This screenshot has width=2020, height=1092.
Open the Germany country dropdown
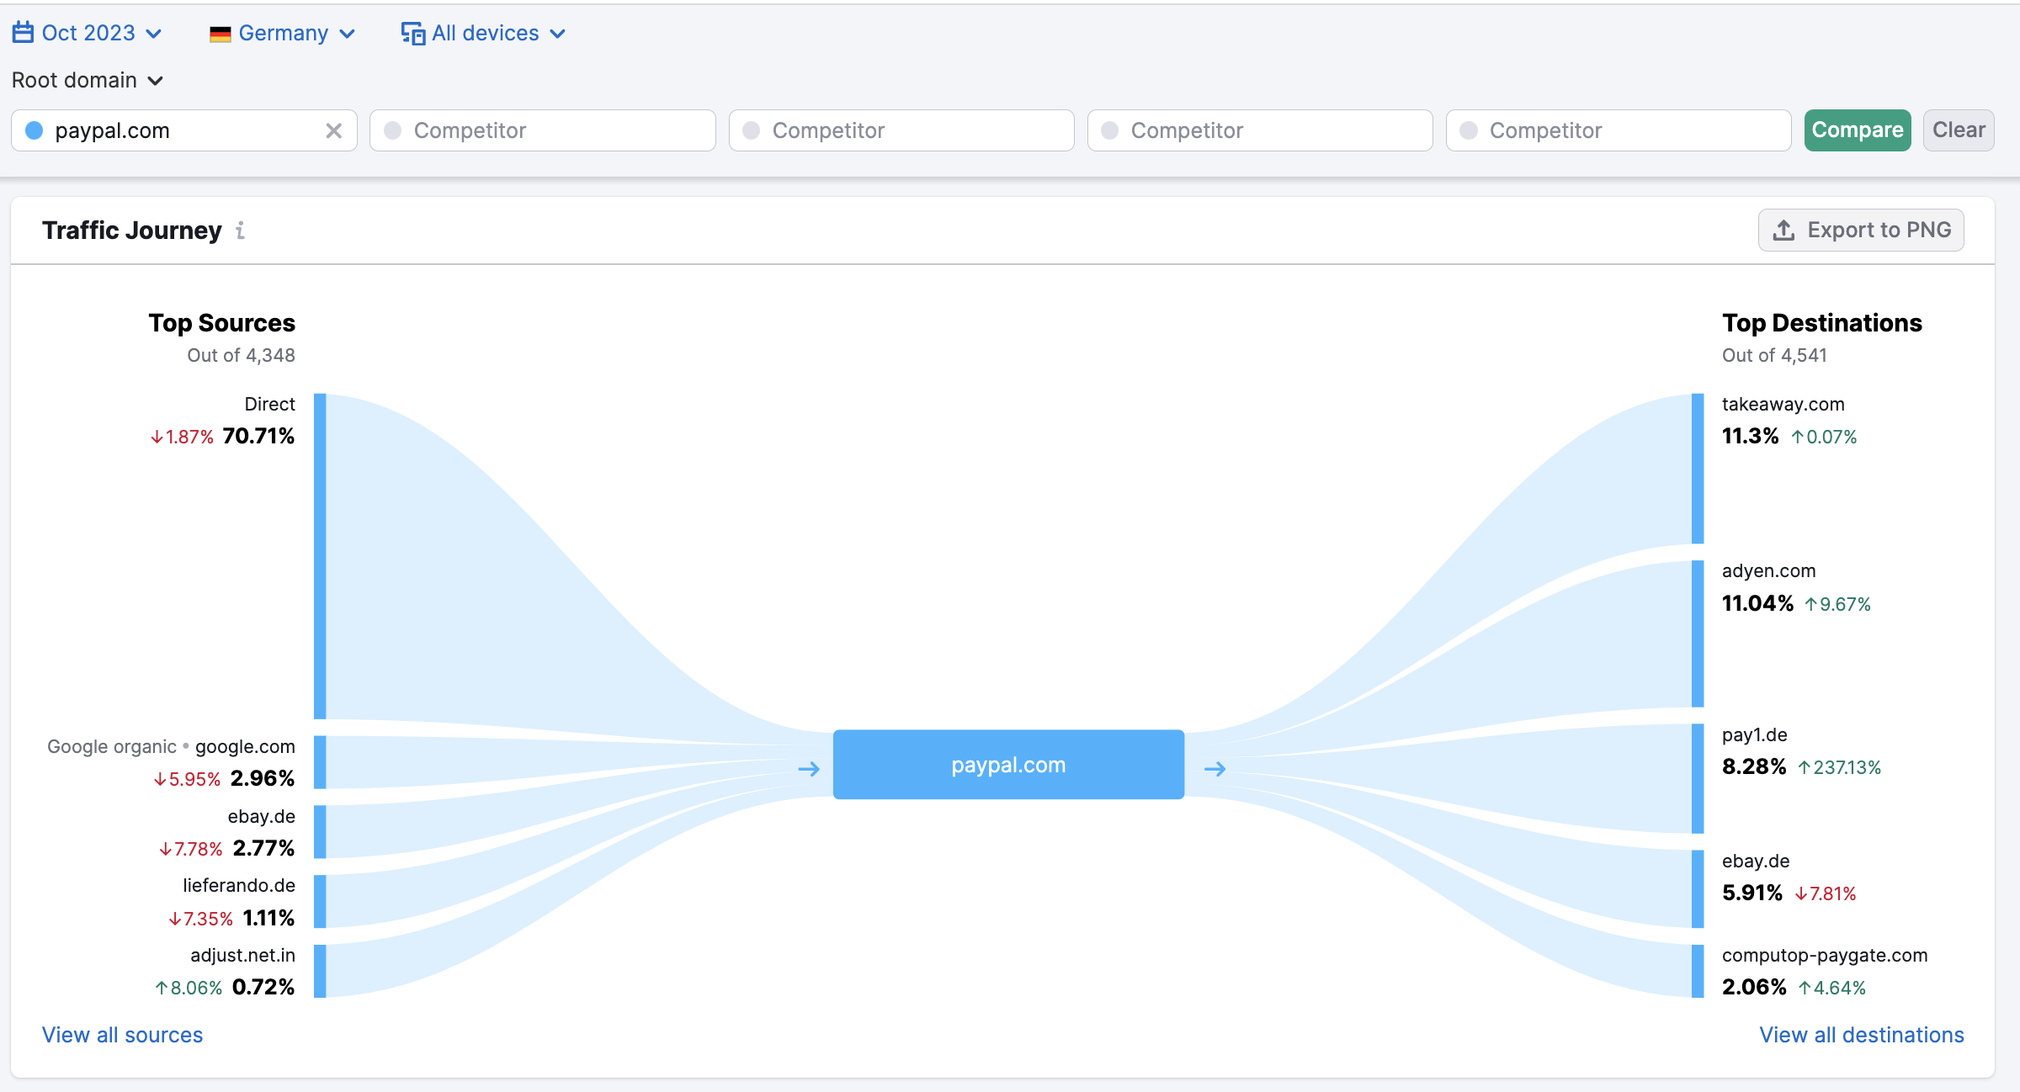282,33
